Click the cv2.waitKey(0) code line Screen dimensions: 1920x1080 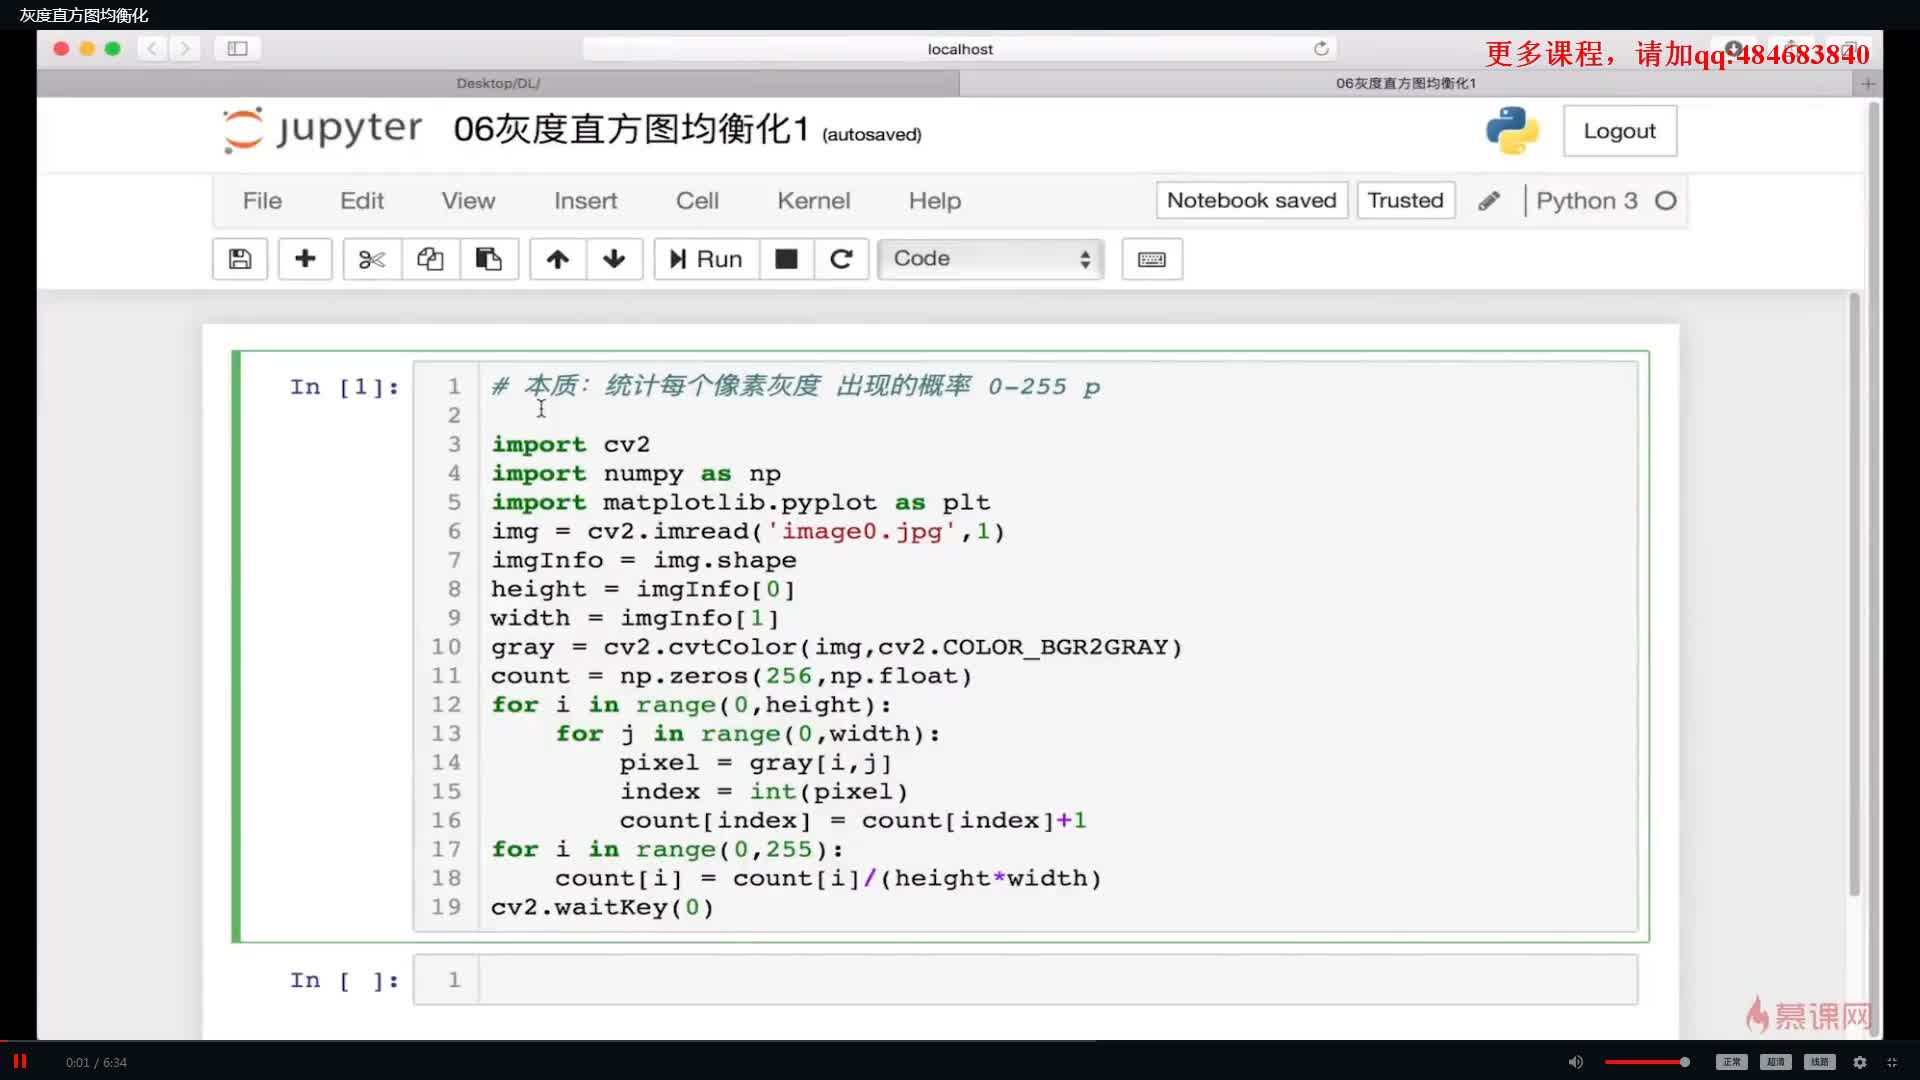pos(602,907)
